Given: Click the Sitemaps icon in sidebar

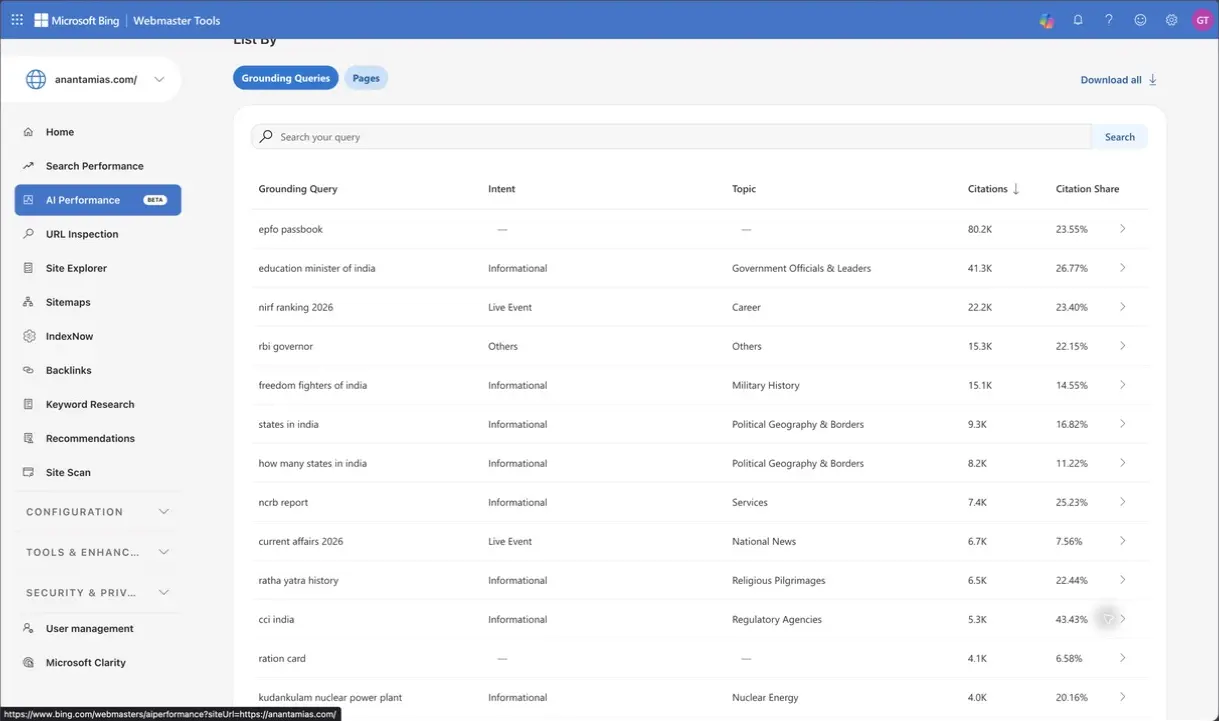Looking at the screenshot, I should click(28, 302).
